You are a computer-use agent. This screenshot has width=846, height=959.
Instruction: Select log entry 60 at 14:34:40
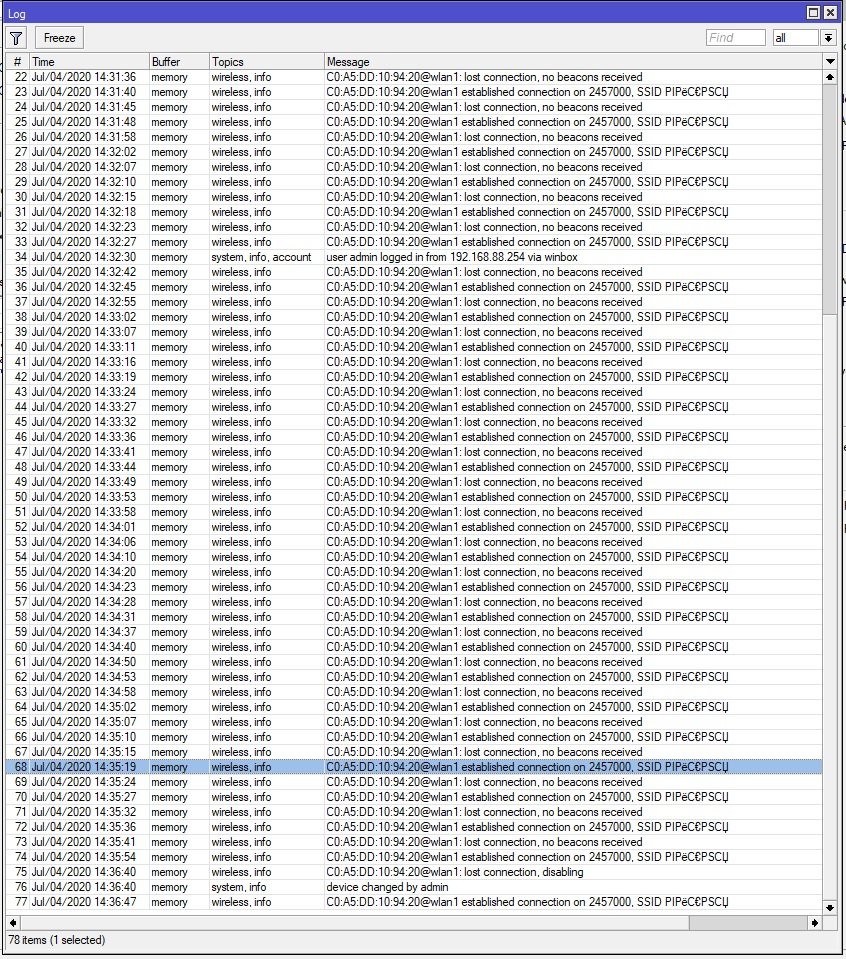(414, 647)
